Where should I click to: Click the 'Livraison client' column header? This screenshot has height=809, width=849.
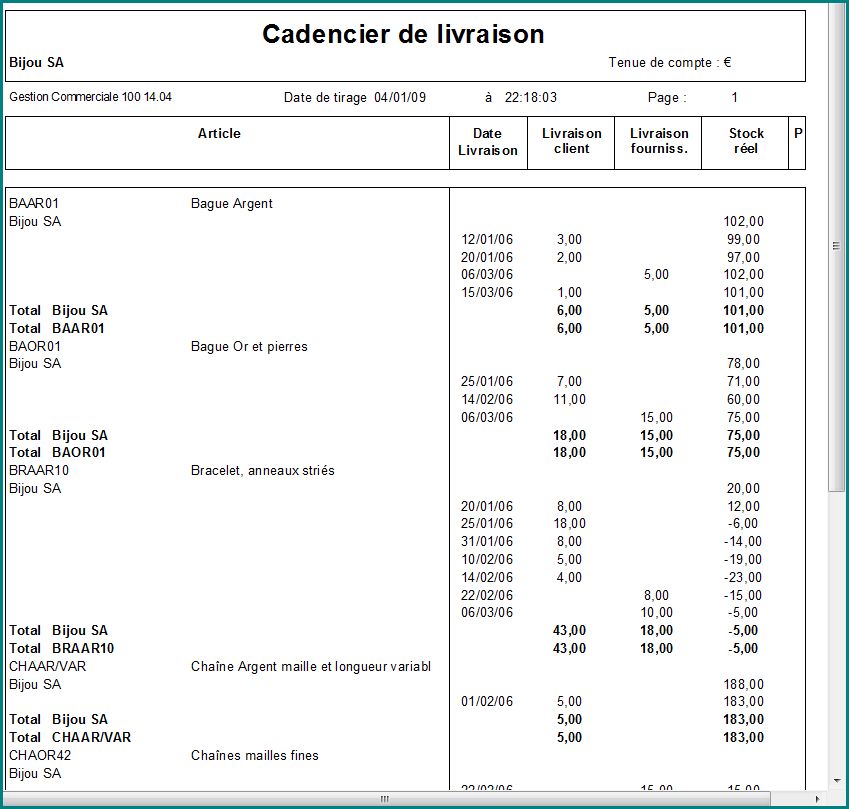point(572,141)
